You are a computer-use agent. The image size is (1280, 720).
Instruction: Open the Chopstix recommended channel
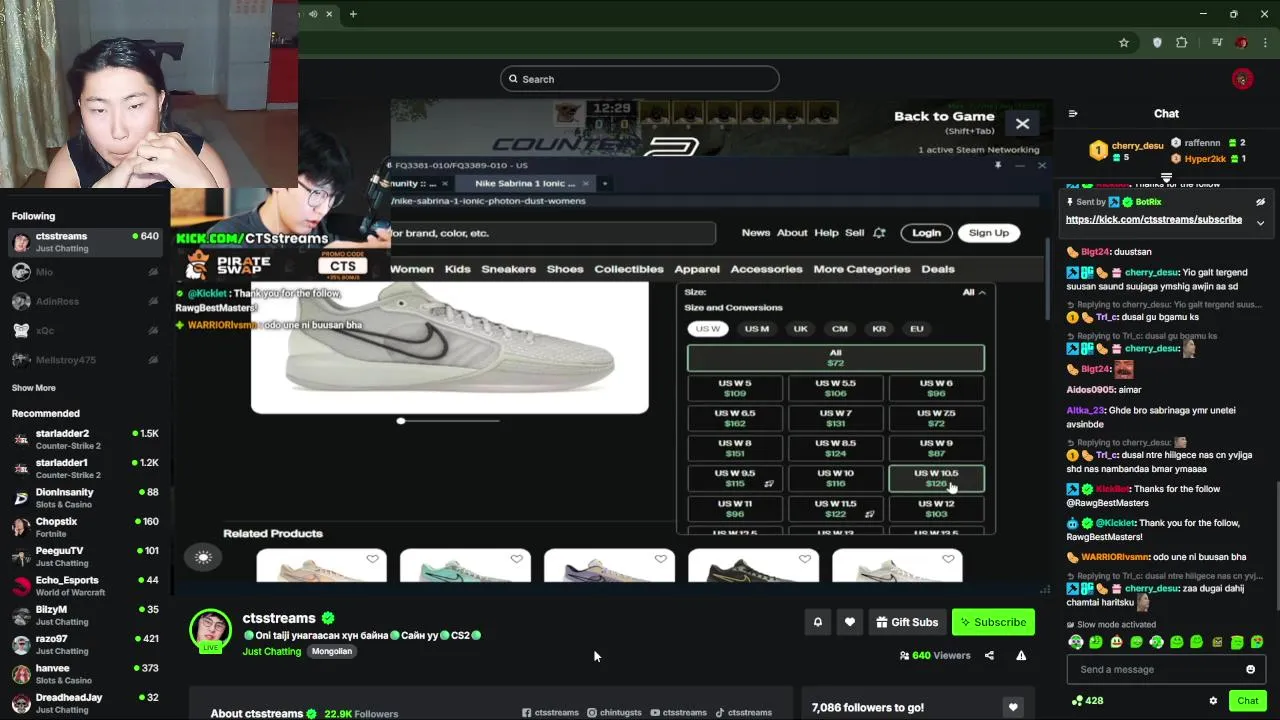pyautogui.click(x=85, y=527)
